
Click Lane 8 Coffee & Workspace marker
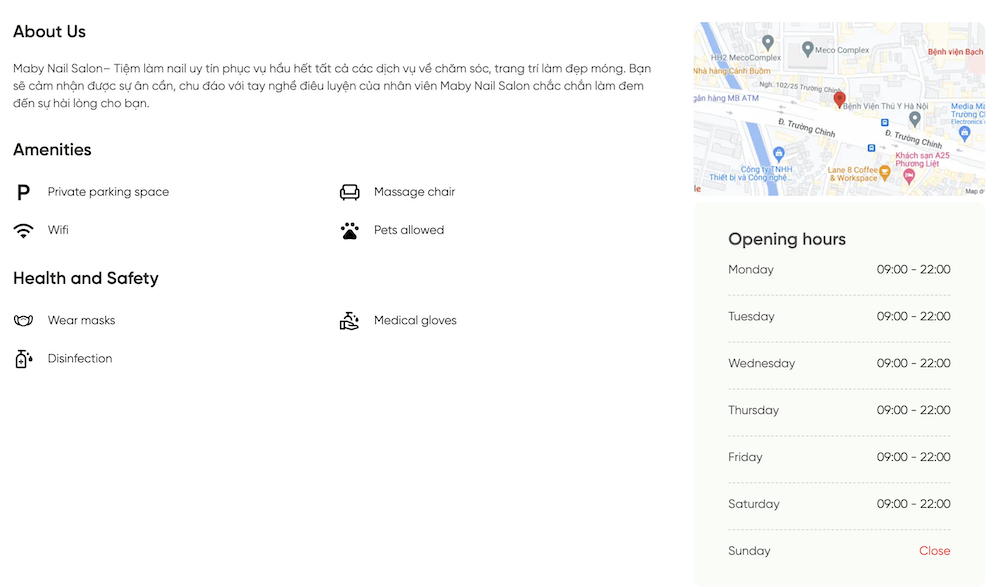pyautogui.click(x=885, y=172)
